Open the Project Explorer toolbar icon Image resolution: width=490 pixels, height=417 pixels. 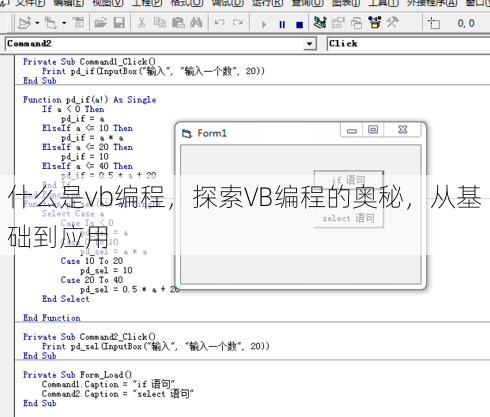[x=320, y=23]
